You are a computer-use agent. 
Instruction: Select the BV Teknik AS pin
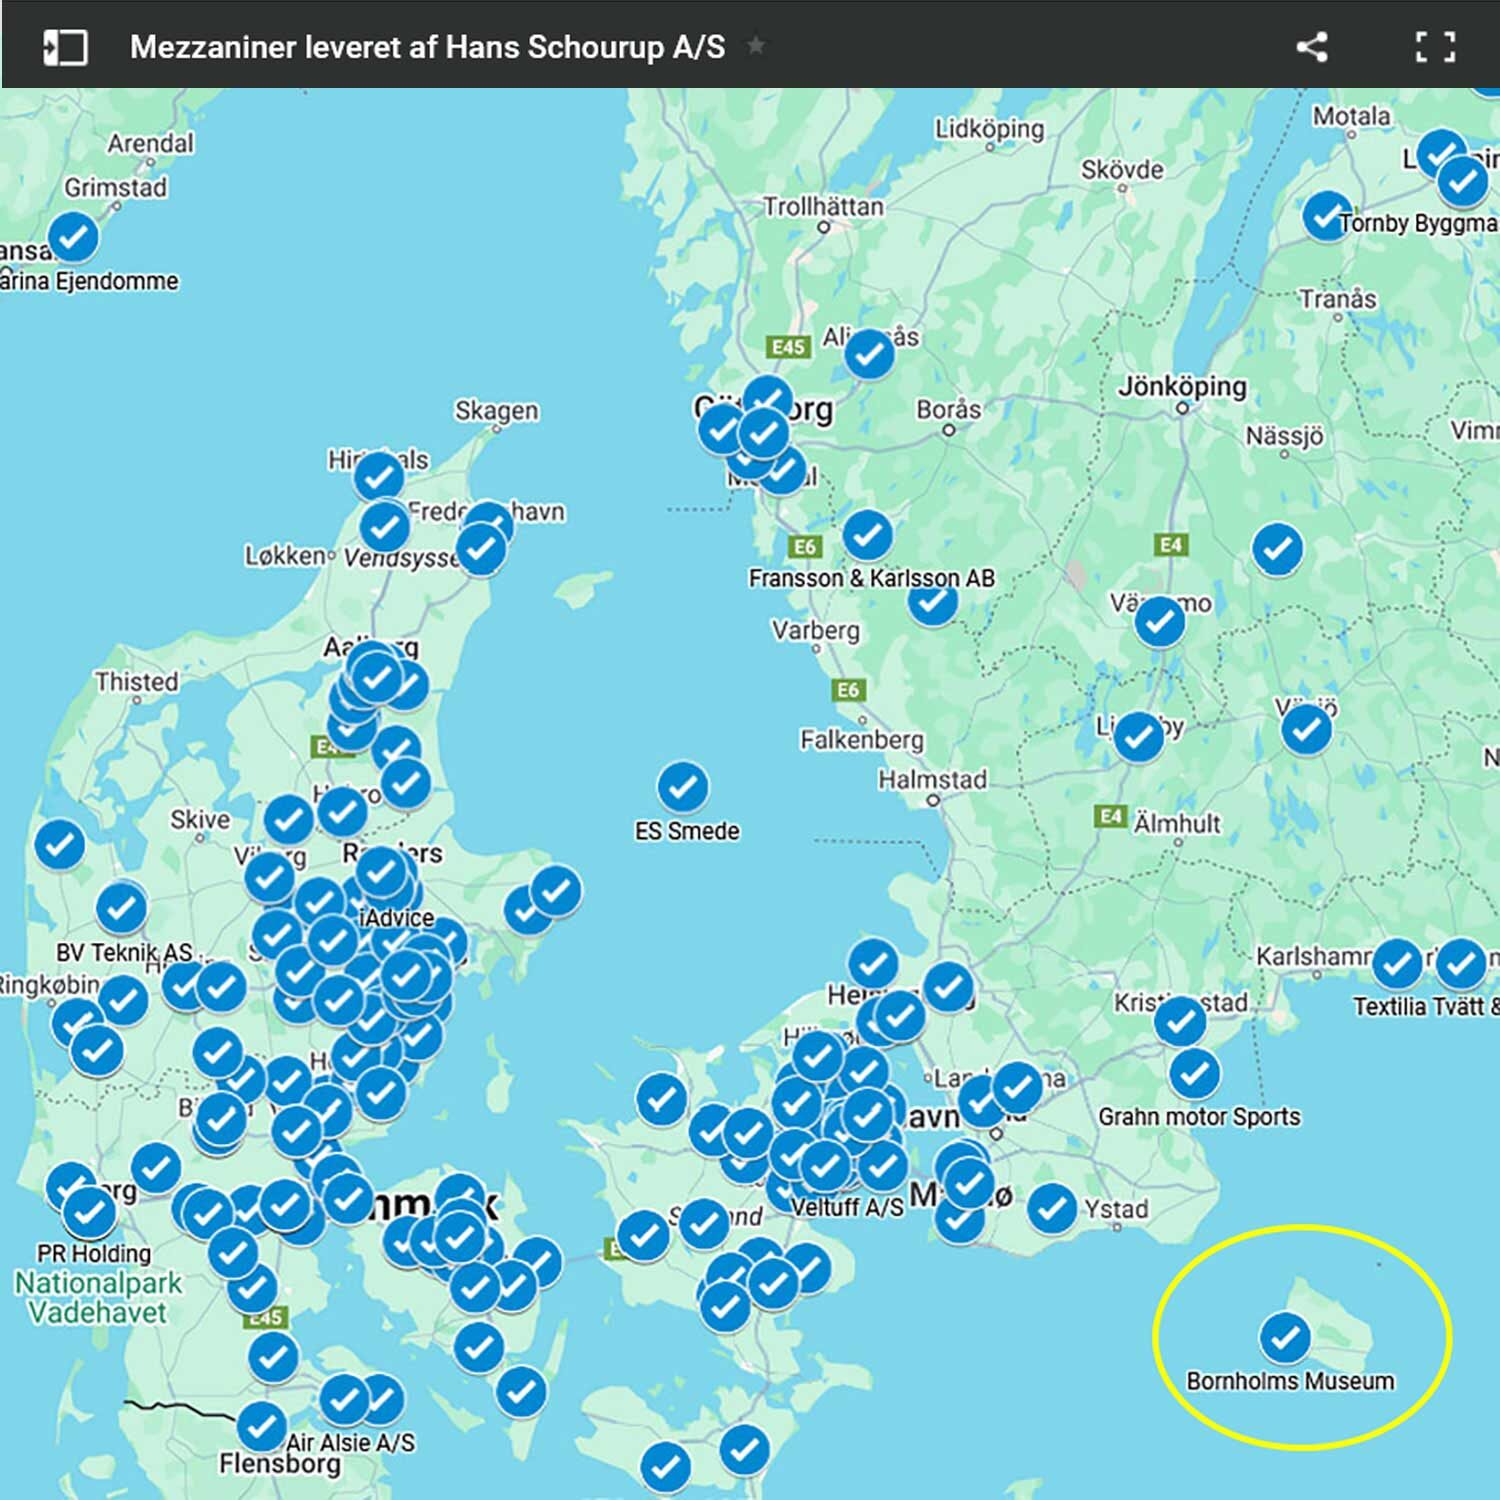click(121, 908)
